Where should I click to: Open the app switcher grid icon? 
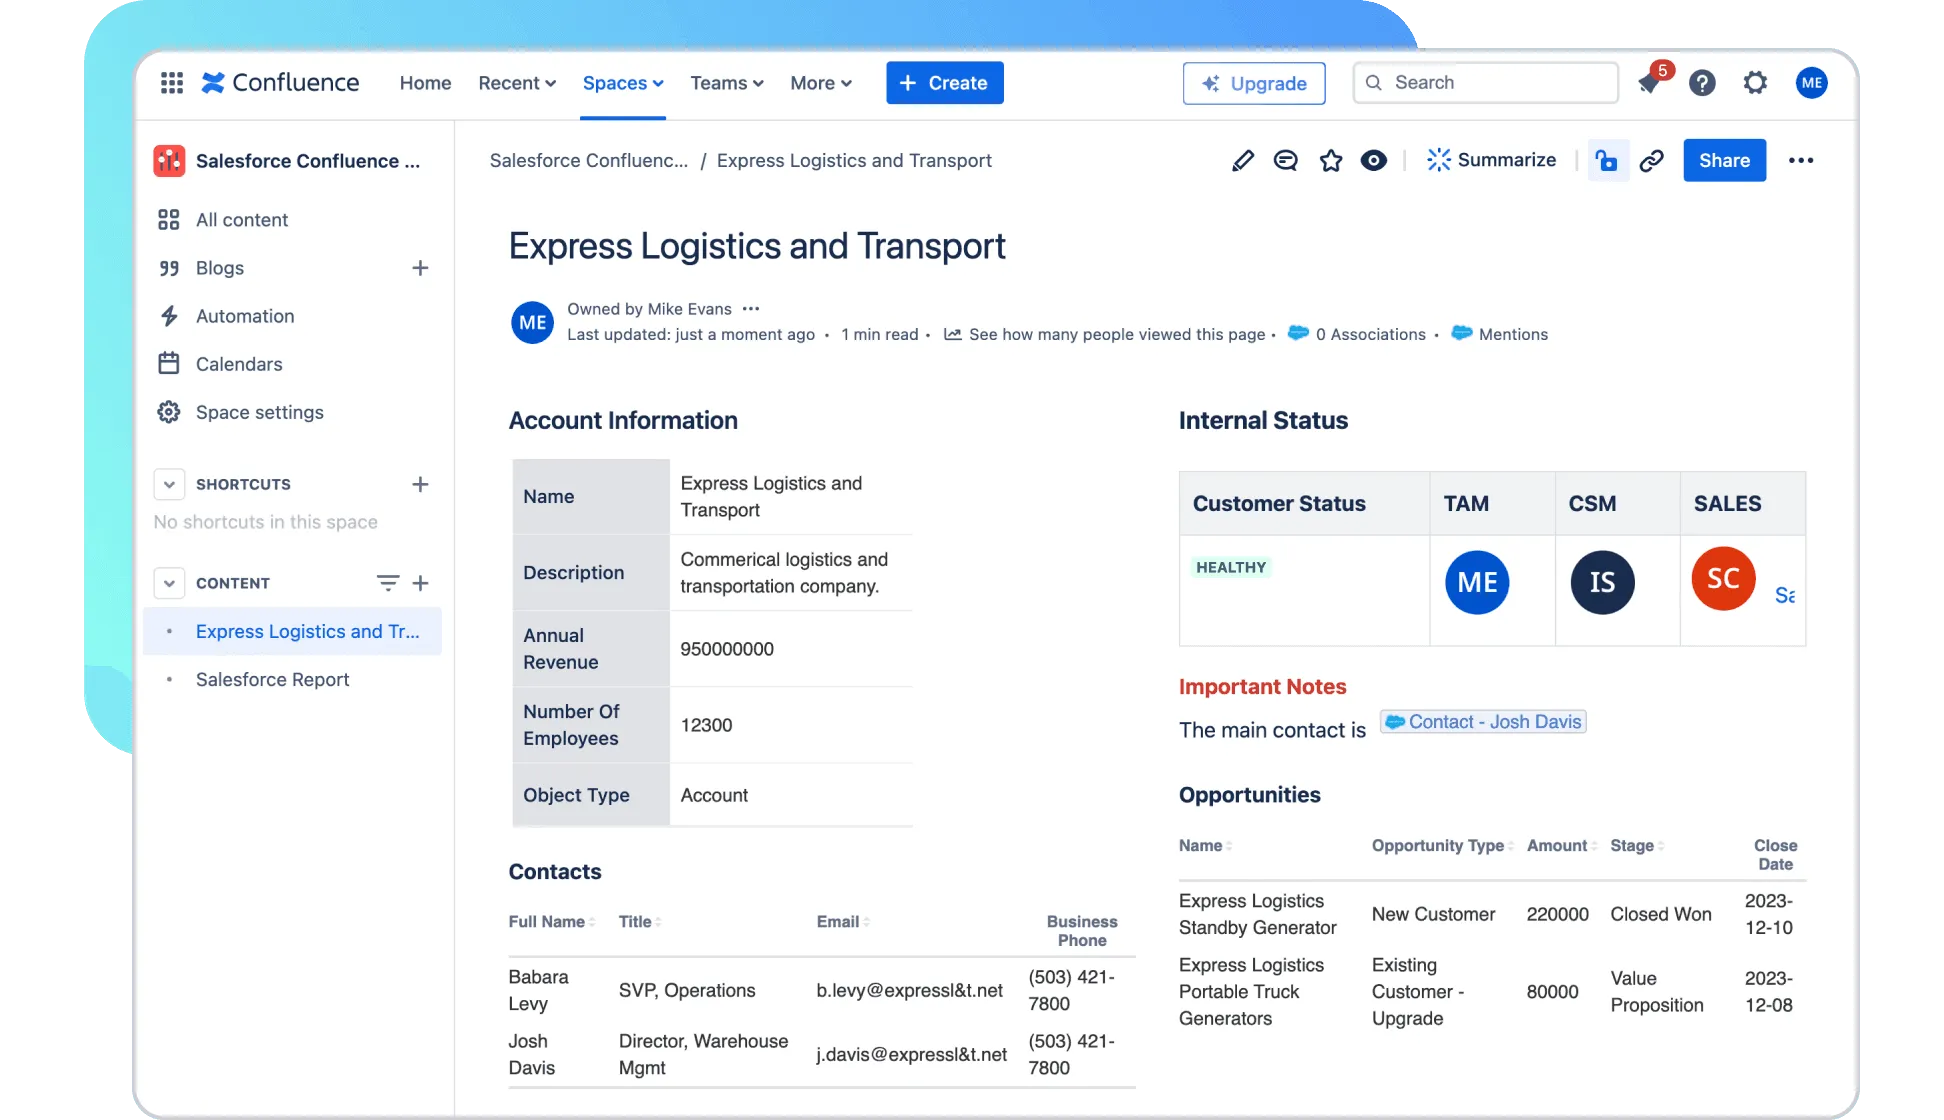click(172, 83)
